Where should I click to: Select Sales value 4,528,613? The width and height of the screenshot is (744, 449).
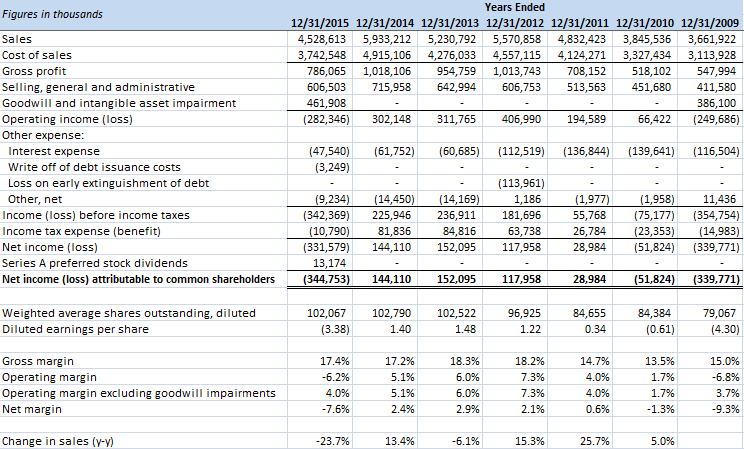(x=322, y=39)
